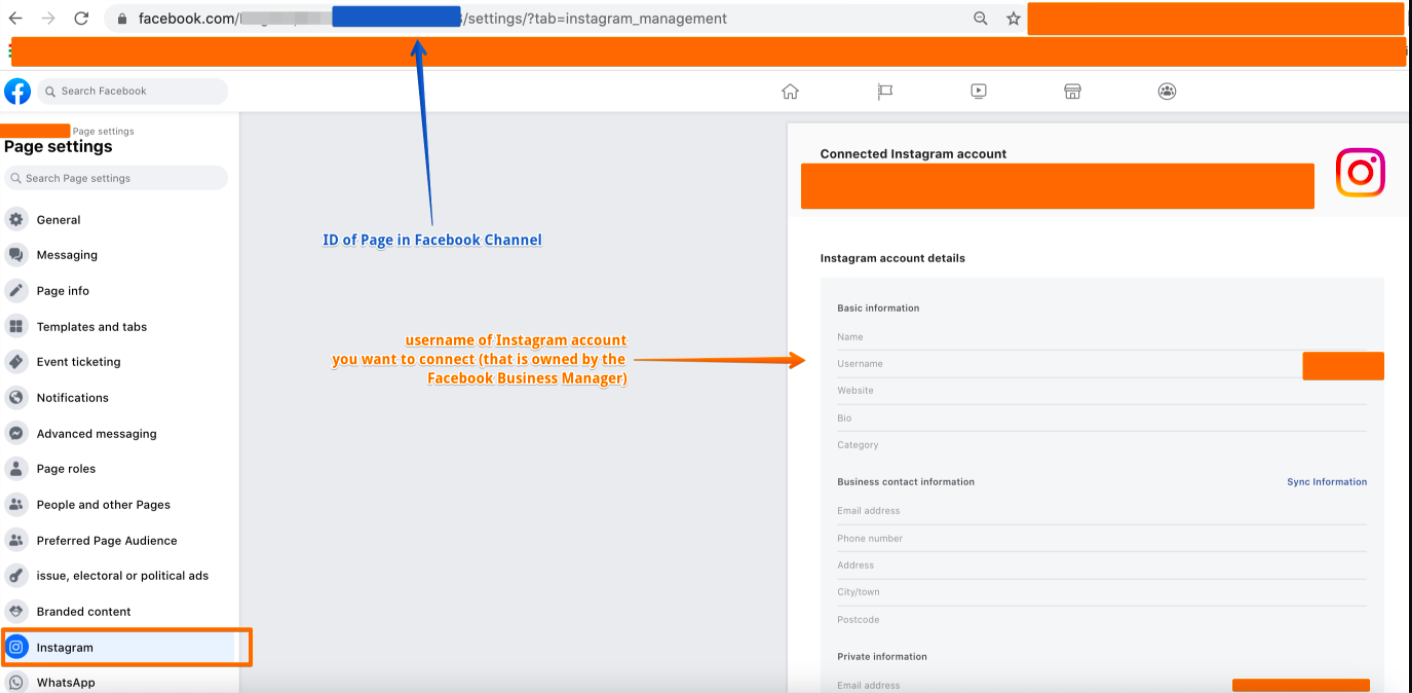Click in the Search Facebook field

pyautogui.click(x=133, y=91)
